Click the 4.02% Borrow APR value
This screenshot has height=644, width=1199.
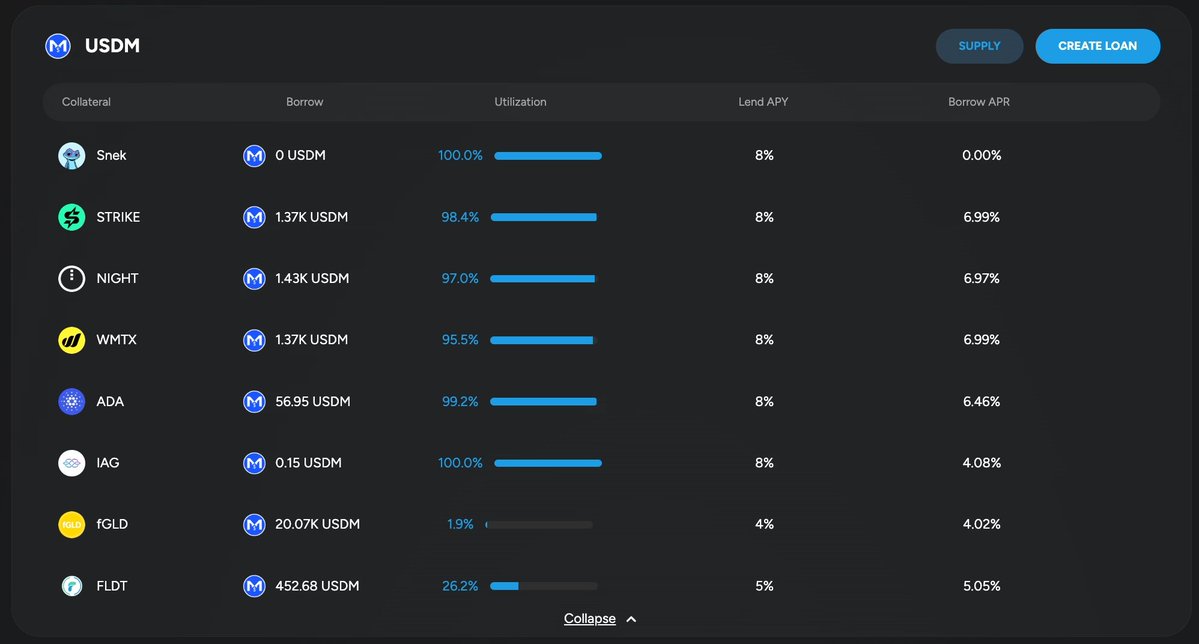tap(981, 525)
